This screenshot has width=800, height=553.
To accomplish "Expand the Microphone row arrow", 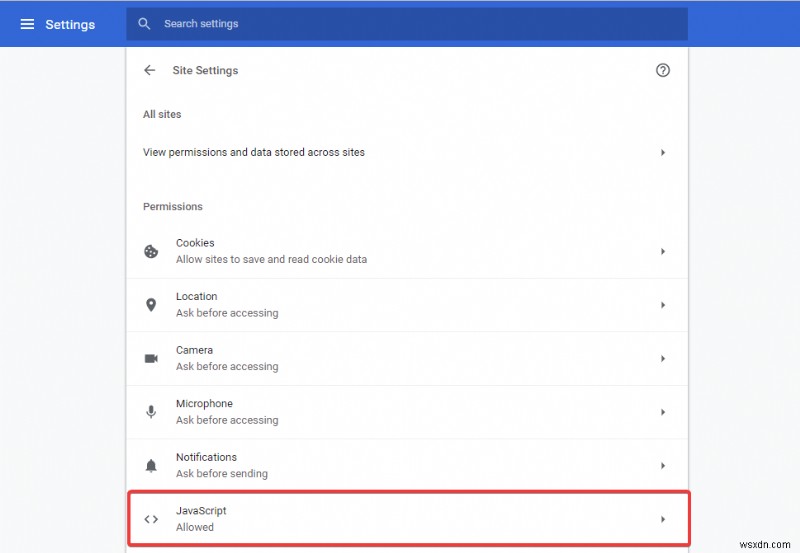I will (x=663, y=412).
